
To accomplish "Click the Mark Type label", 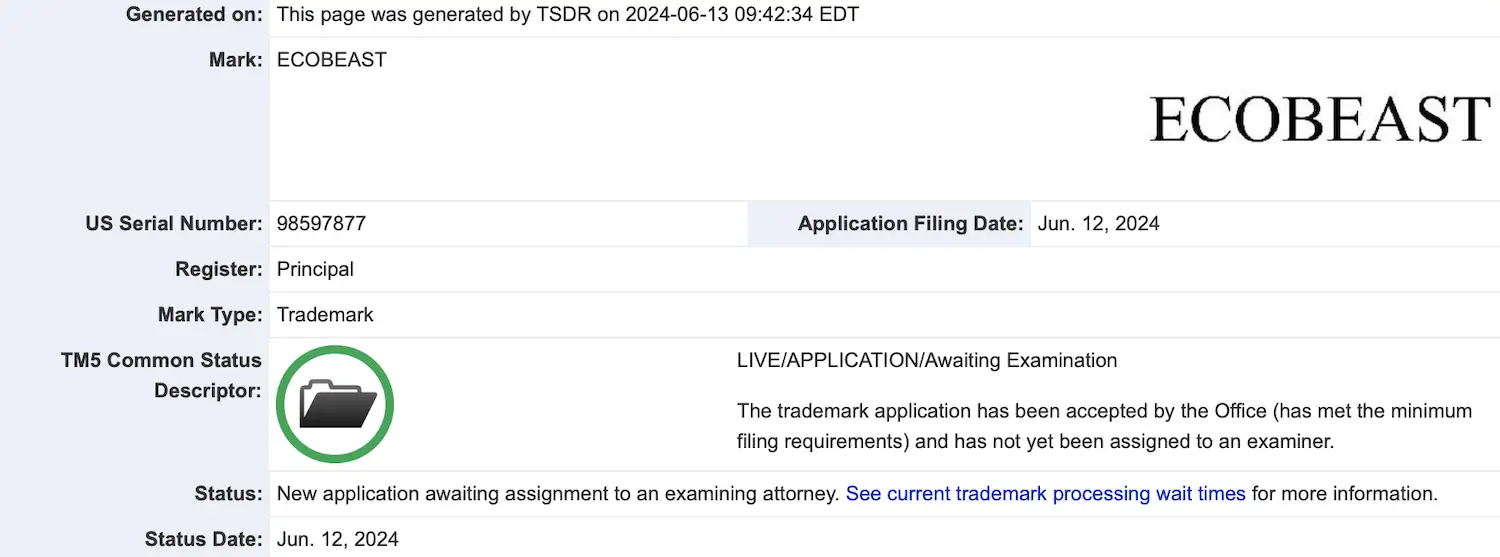I will 210,315.
